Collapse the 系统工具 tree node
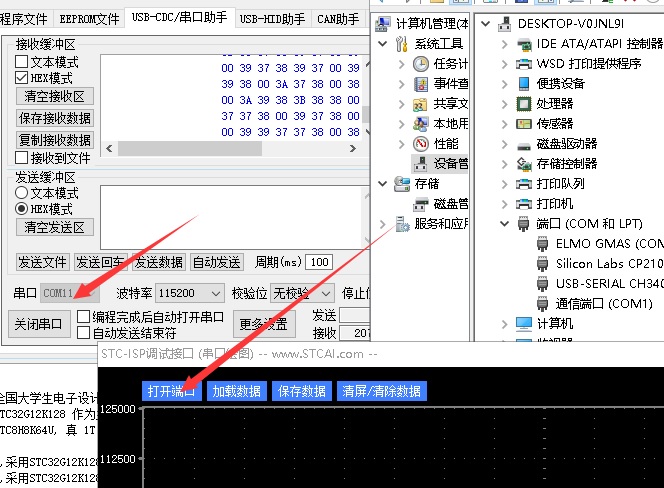Screen dimensions: 664x488 382,44
